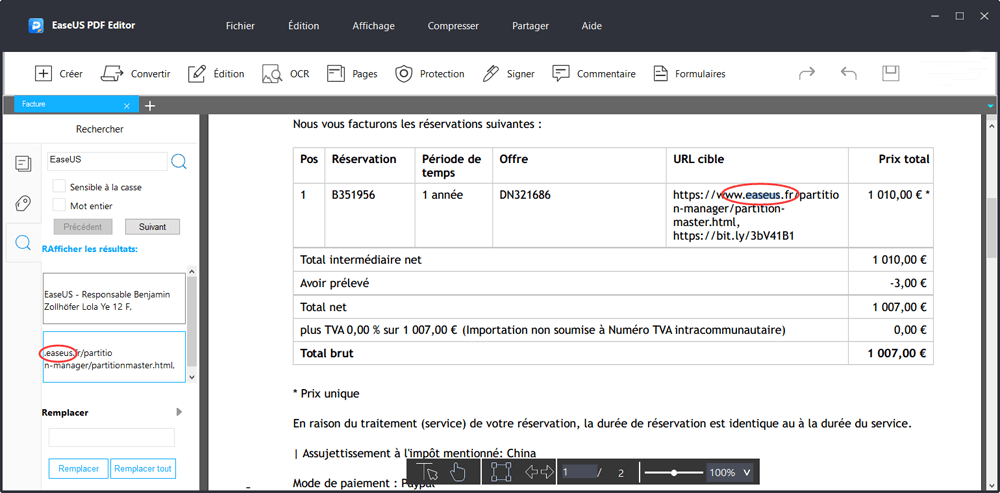Open the Formulaires tool

tap(660, 73)
